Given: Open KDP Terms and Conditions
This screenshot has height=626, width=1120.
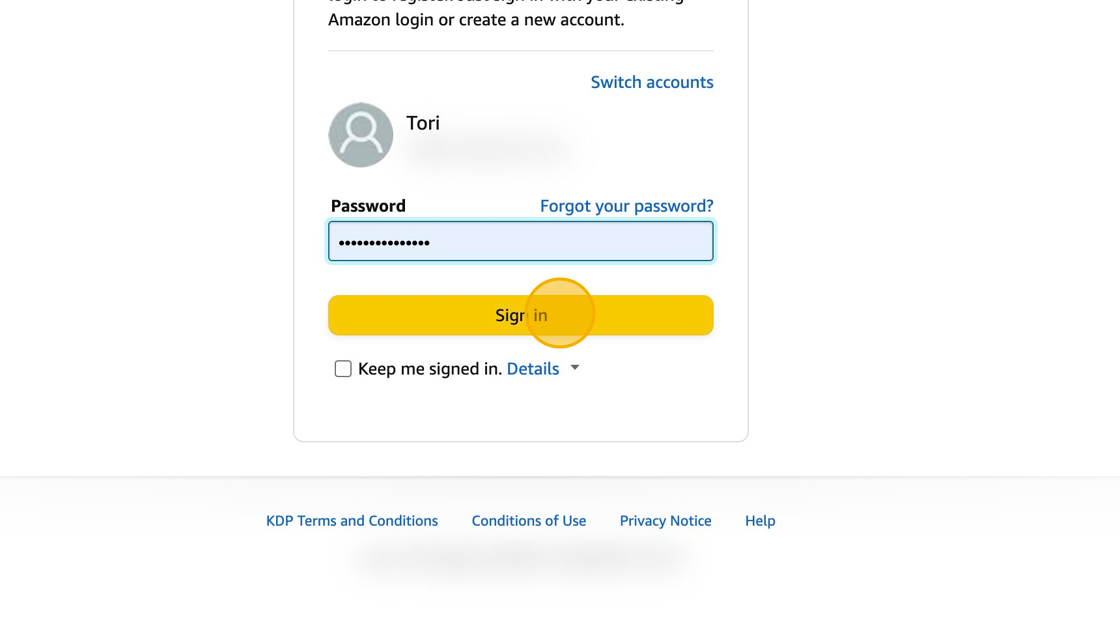Looking at the screenshot, I should pos(352,521).
